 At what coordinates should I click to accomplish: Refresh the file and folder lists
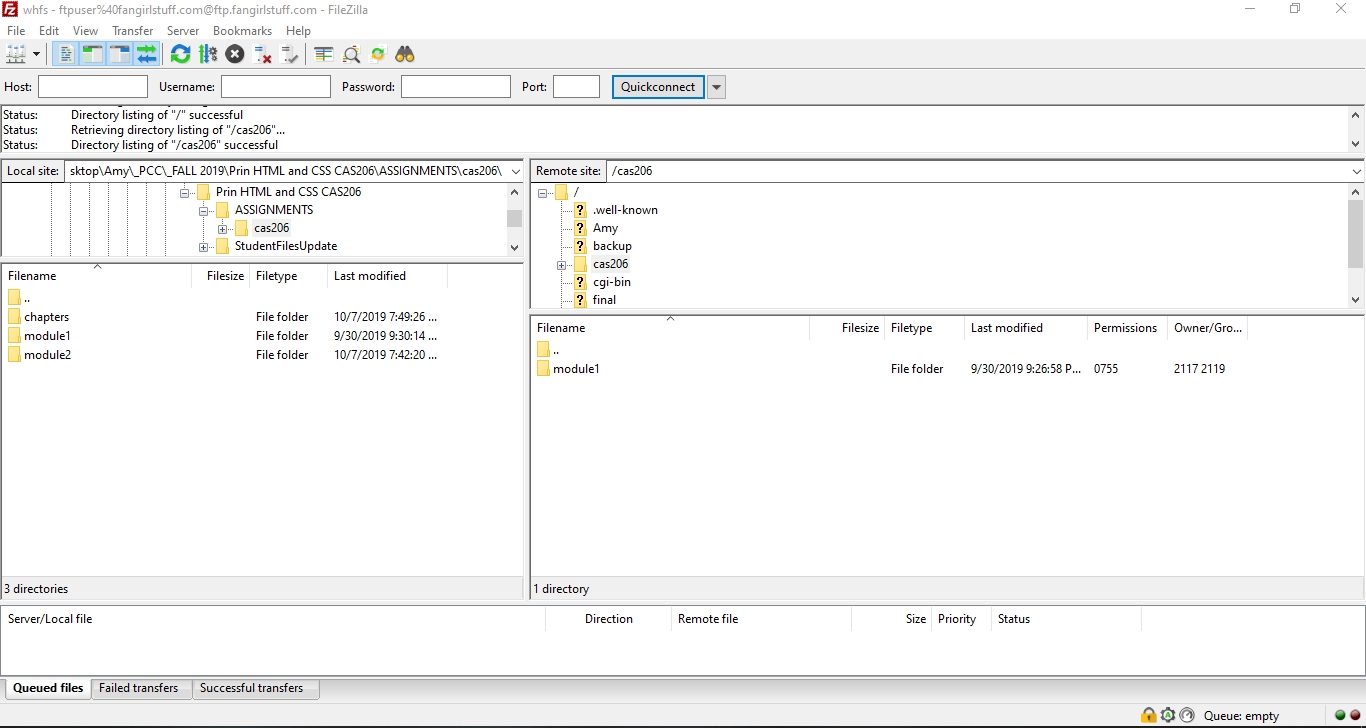click(180, 54)
